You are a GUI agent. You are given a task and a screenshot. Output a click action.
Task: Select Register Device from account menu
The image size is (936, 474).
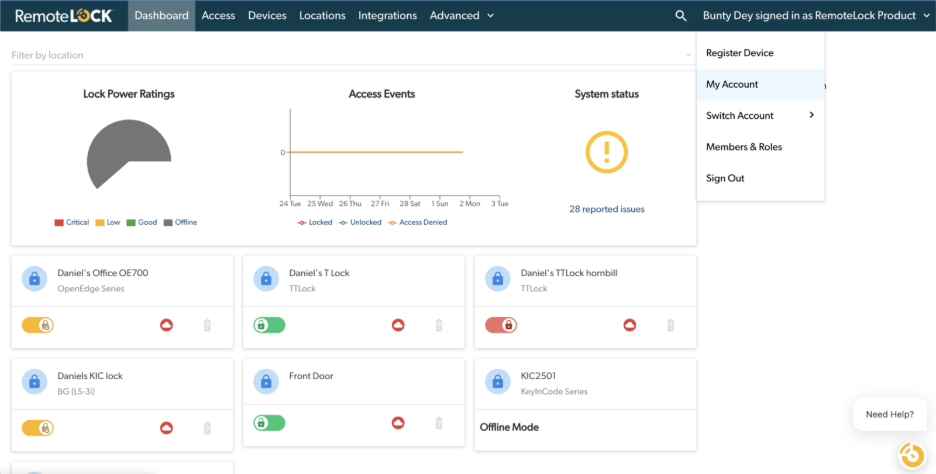click(760, 53)
